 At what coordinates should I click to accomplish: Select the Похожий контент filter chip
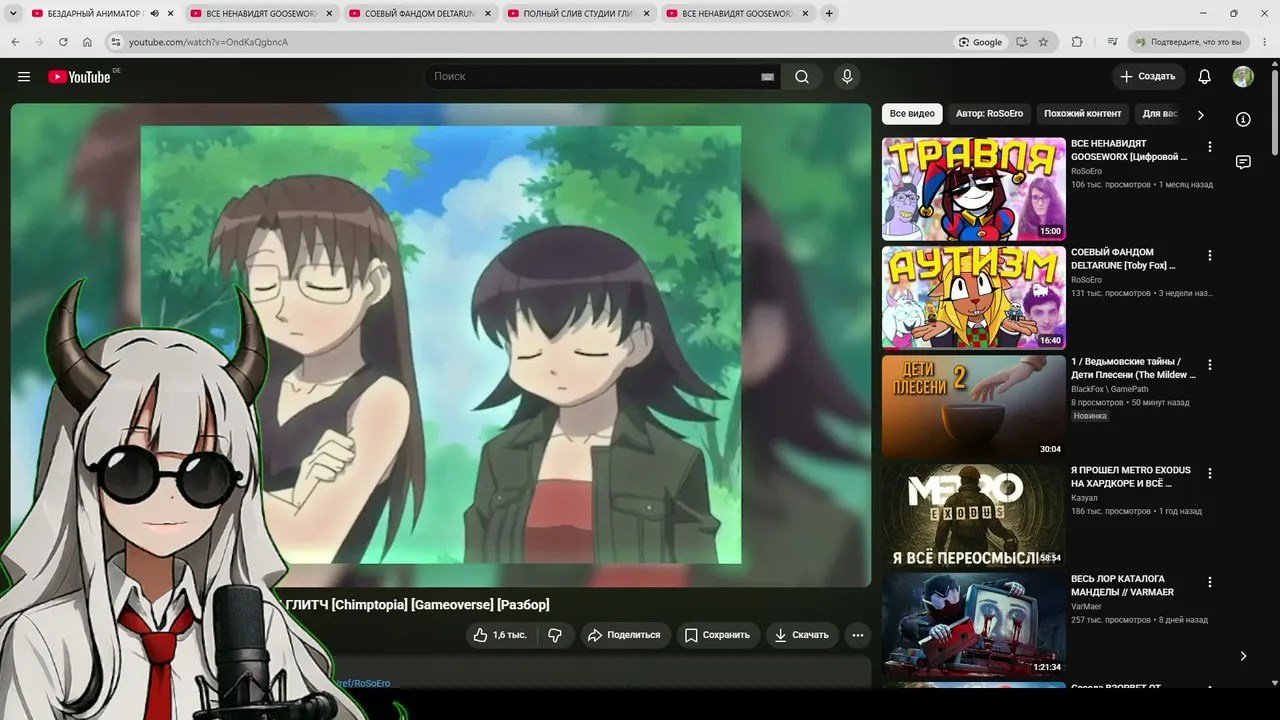point(1083,114)
